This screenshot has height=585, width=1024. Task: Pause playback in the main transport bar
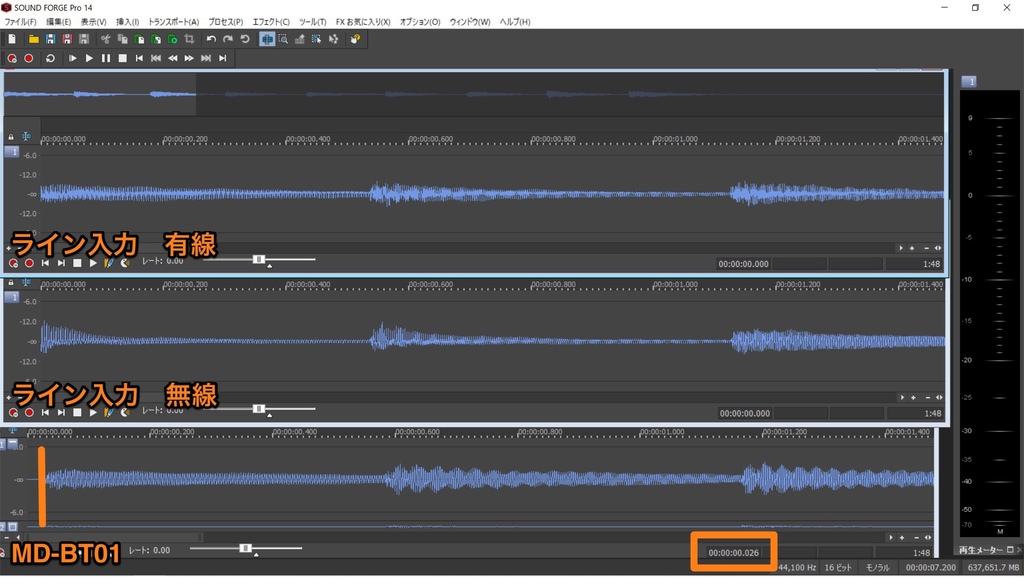106,58
